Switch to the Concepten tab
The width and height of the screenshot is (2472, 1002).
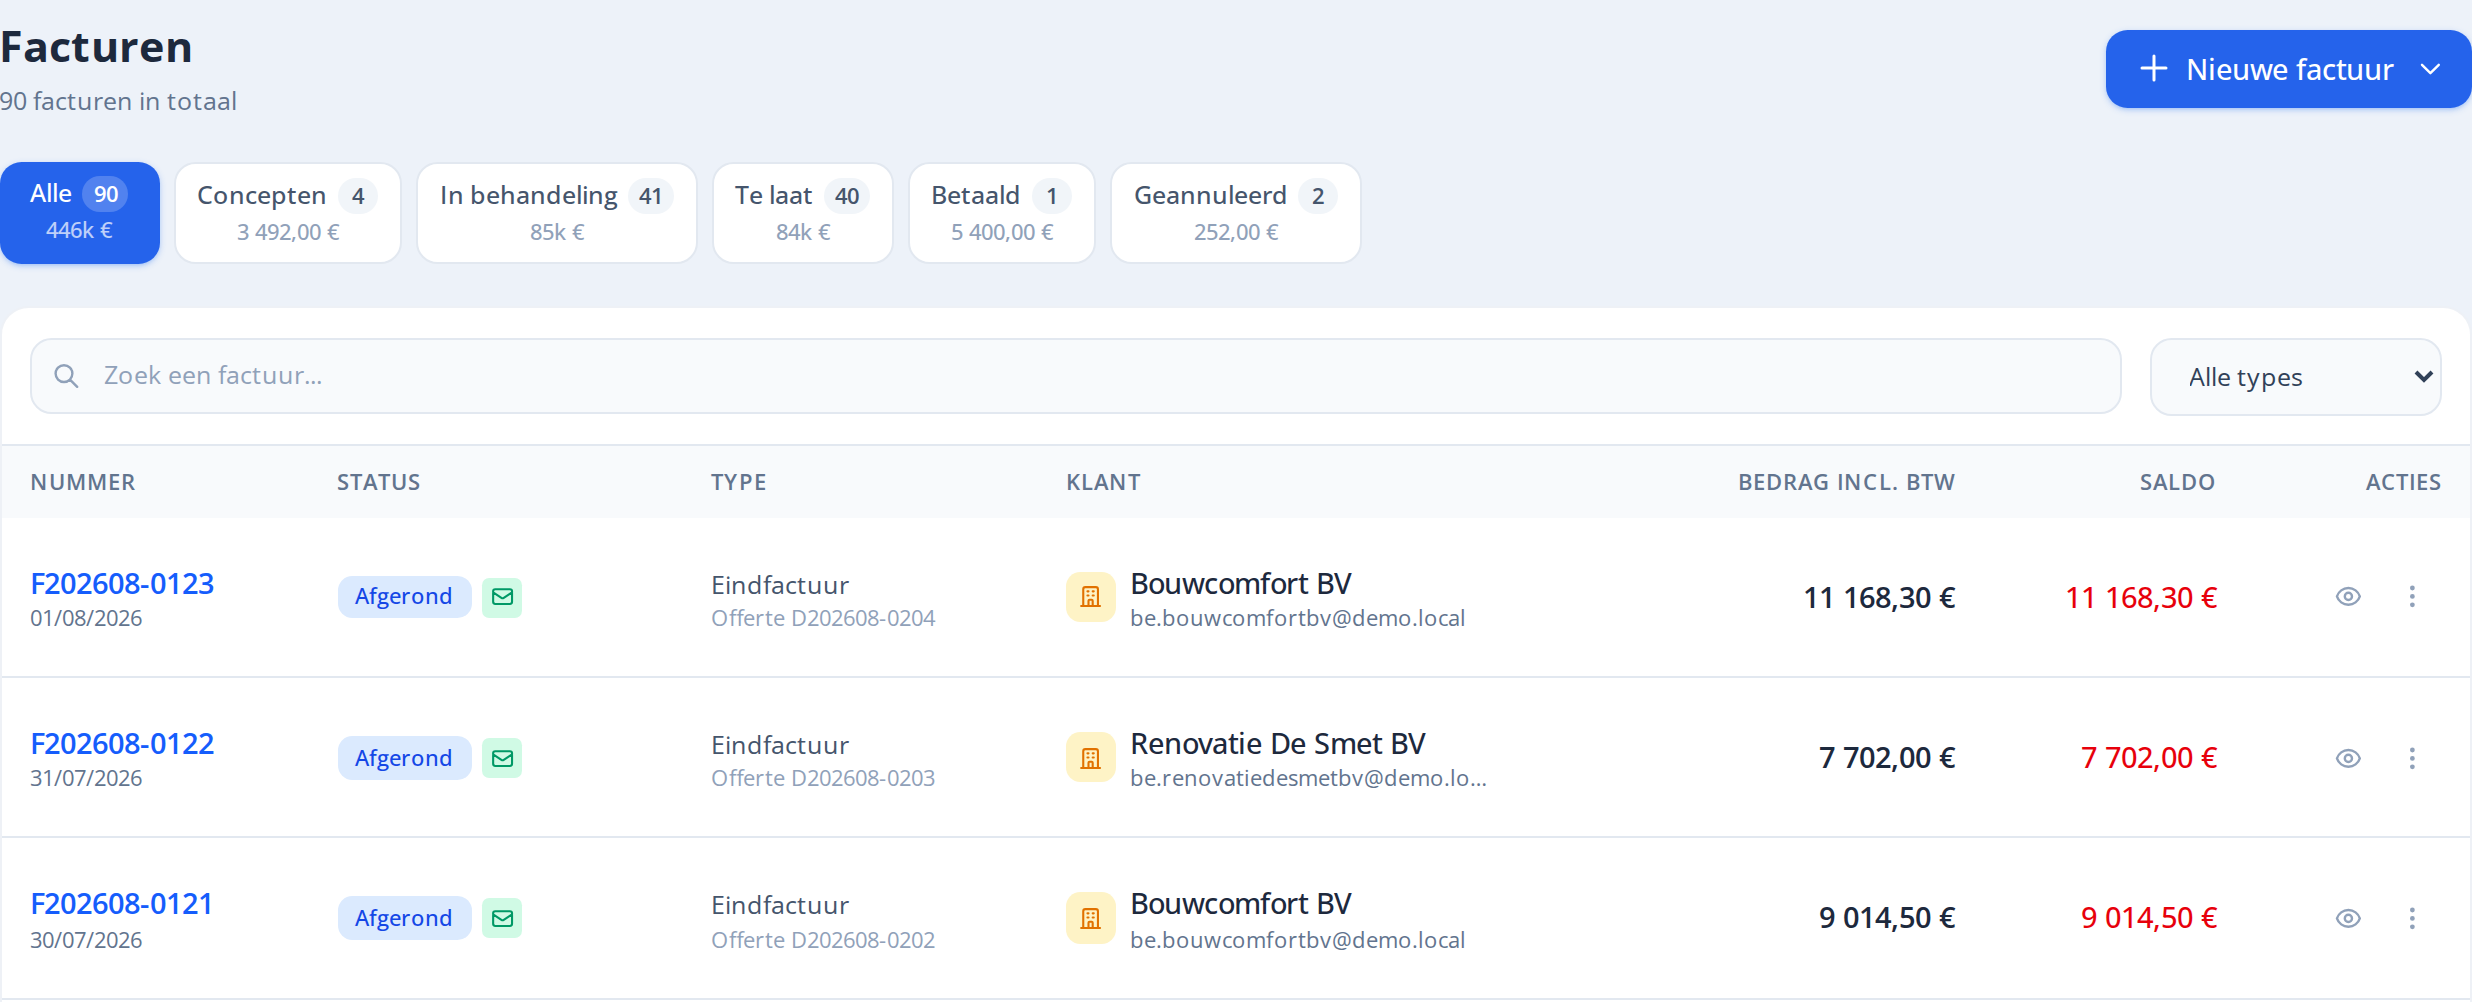tap(288, 213)
